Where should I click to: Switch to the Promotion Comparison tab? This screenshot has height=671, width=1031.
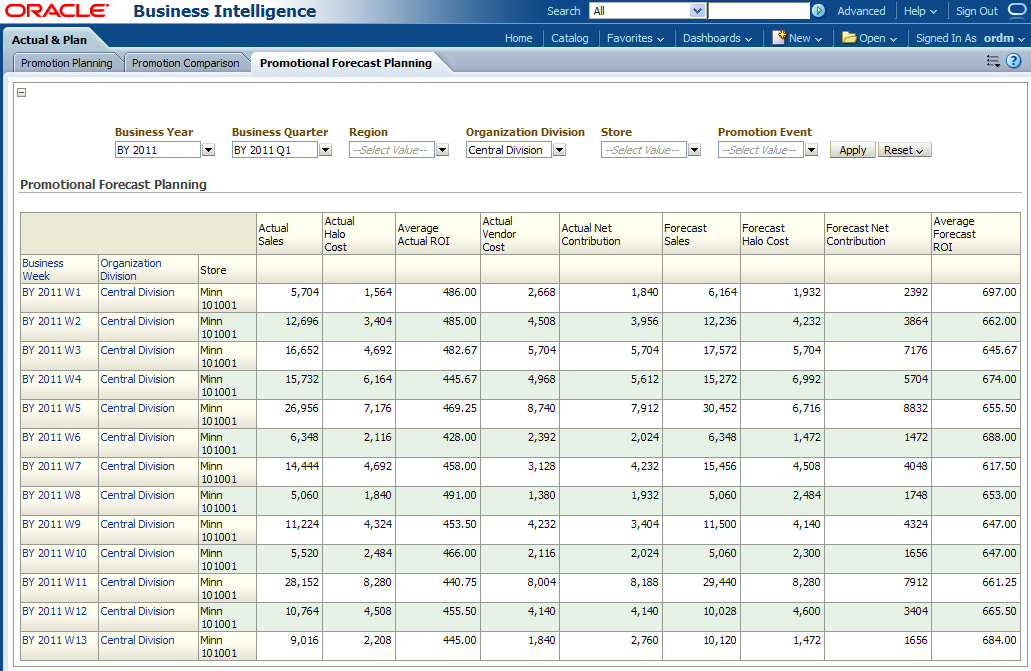pyautogui.click(x=186, y=63)
